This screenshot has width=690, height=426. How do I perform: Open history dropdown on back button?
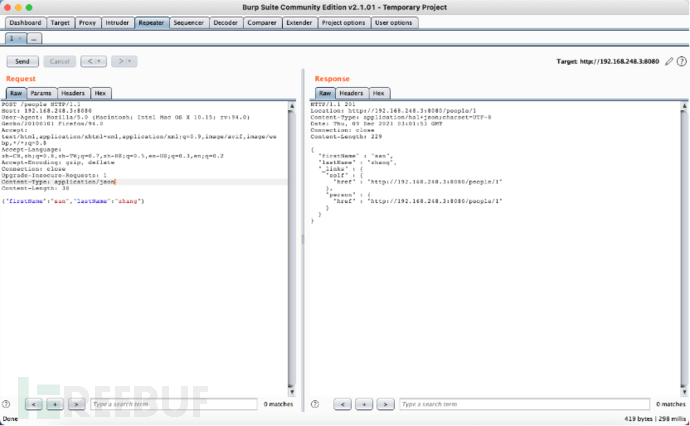point(99,61)
